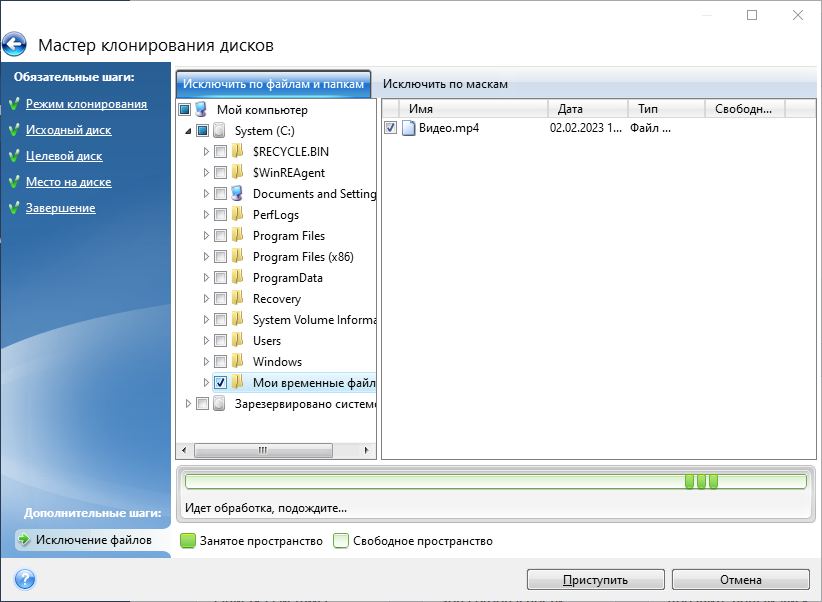Check the Program Files folder checkbox
This screenshot has width=822, height=602.
[220, 236]
